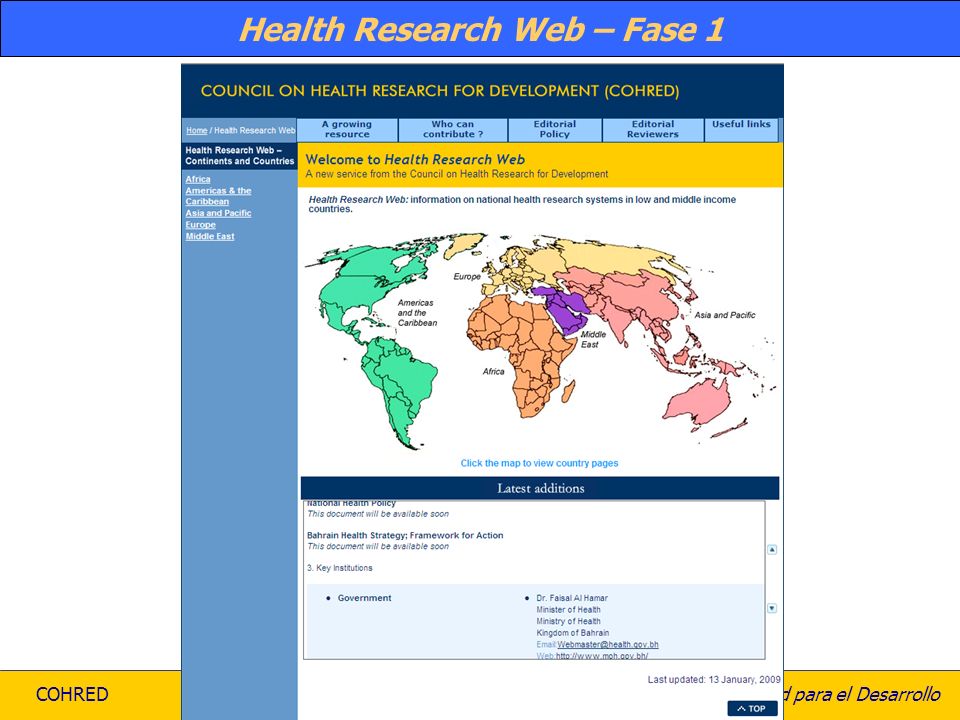This screenshot has height=720, width=960.
Task: Open the Middle East sidebar link
Action: point(210,236)
